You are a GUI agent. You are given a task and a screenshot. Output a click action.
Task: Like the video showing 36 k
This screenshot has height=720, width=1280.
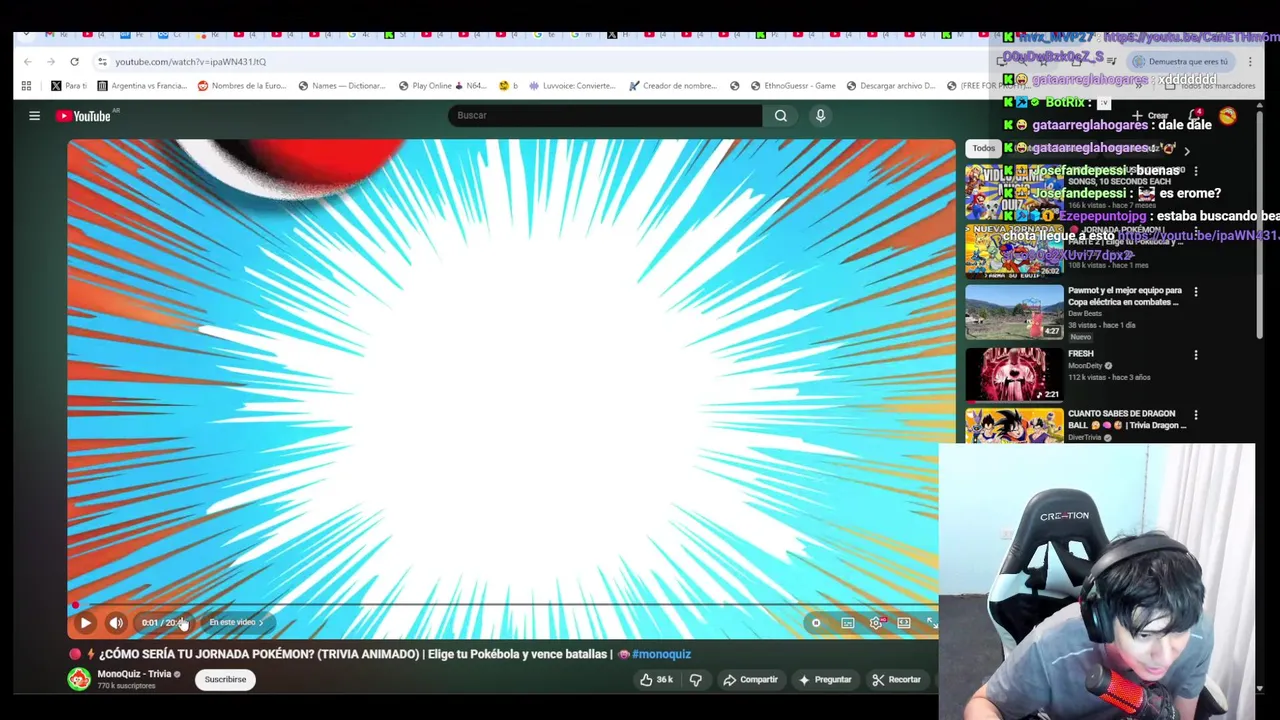(656, 680)
